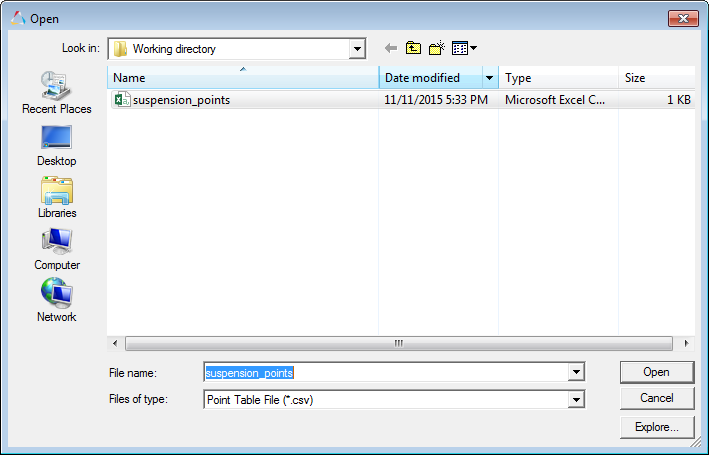Expand the File name history dropdown
The height and width of the screenshot is (455, 709).
(576, 372)
